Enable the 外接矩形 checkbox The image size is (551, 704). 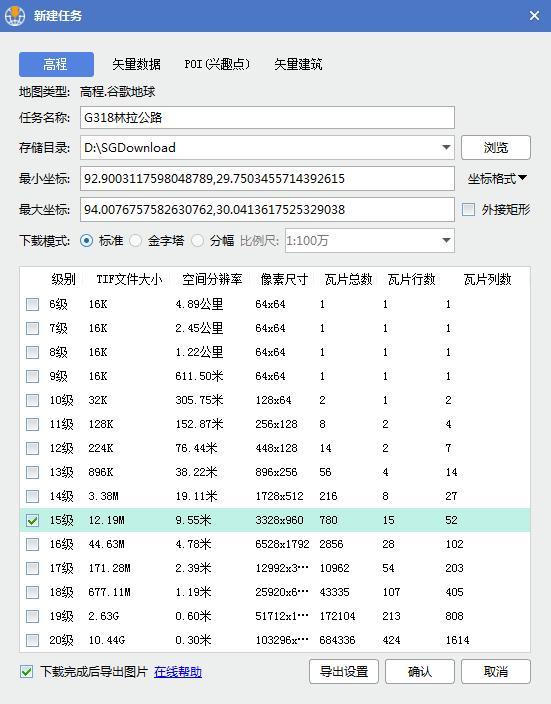click(x=468, y=209)
